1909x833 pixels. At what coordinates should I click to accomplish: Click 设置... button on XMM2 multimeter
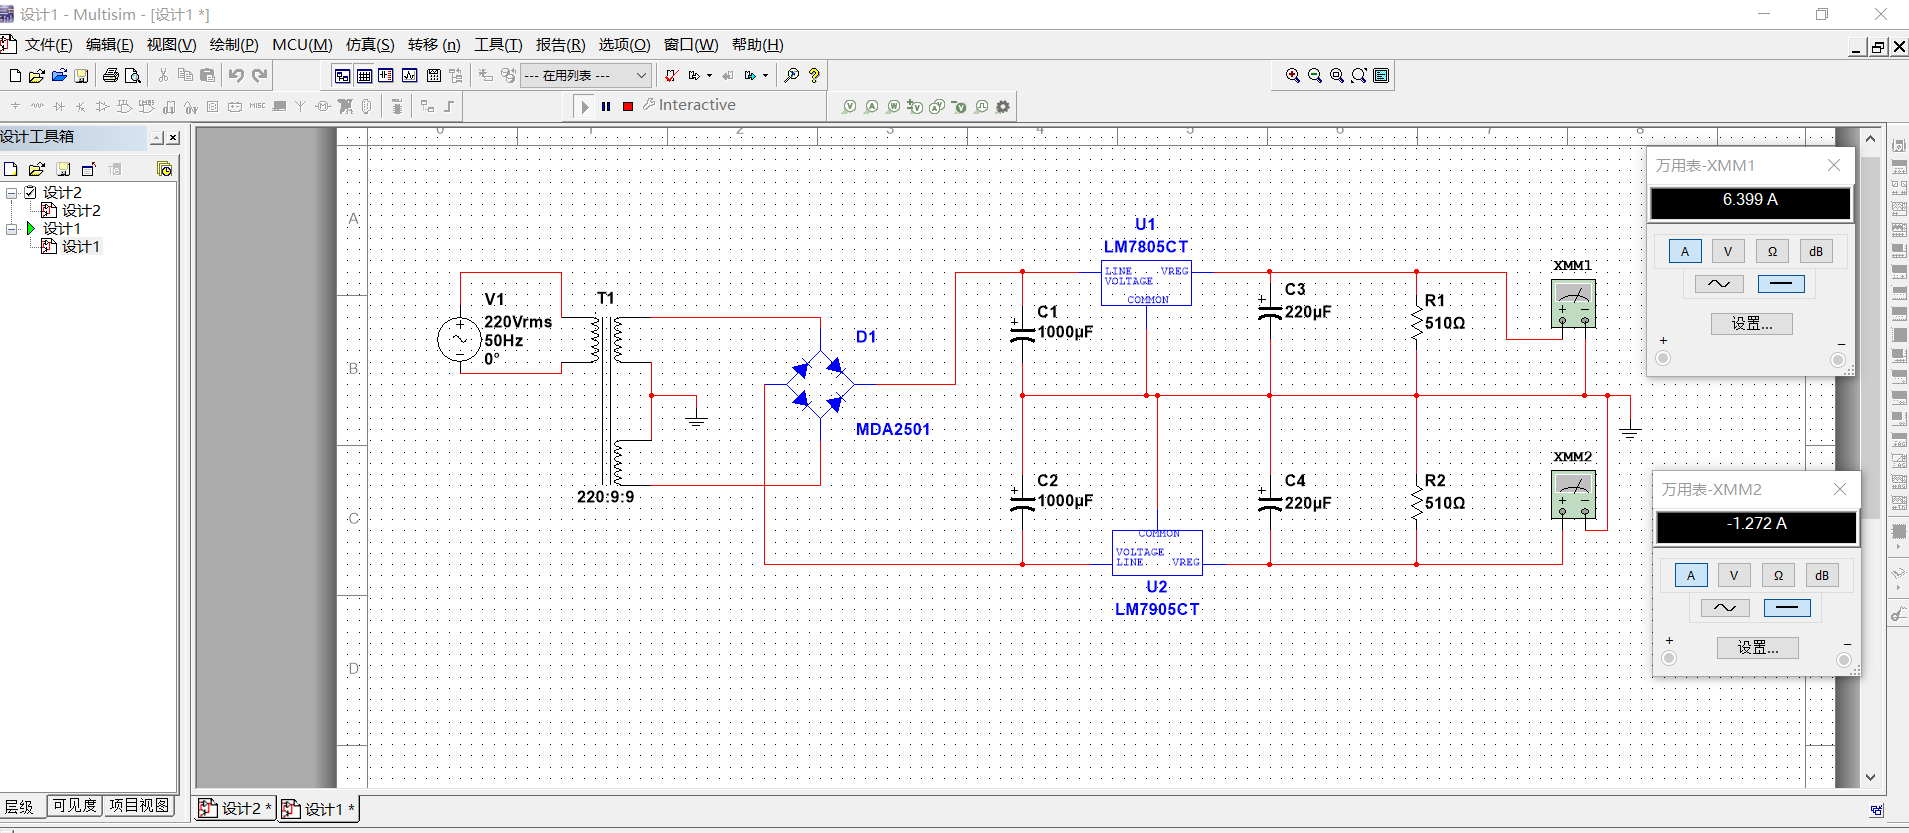1758,648
